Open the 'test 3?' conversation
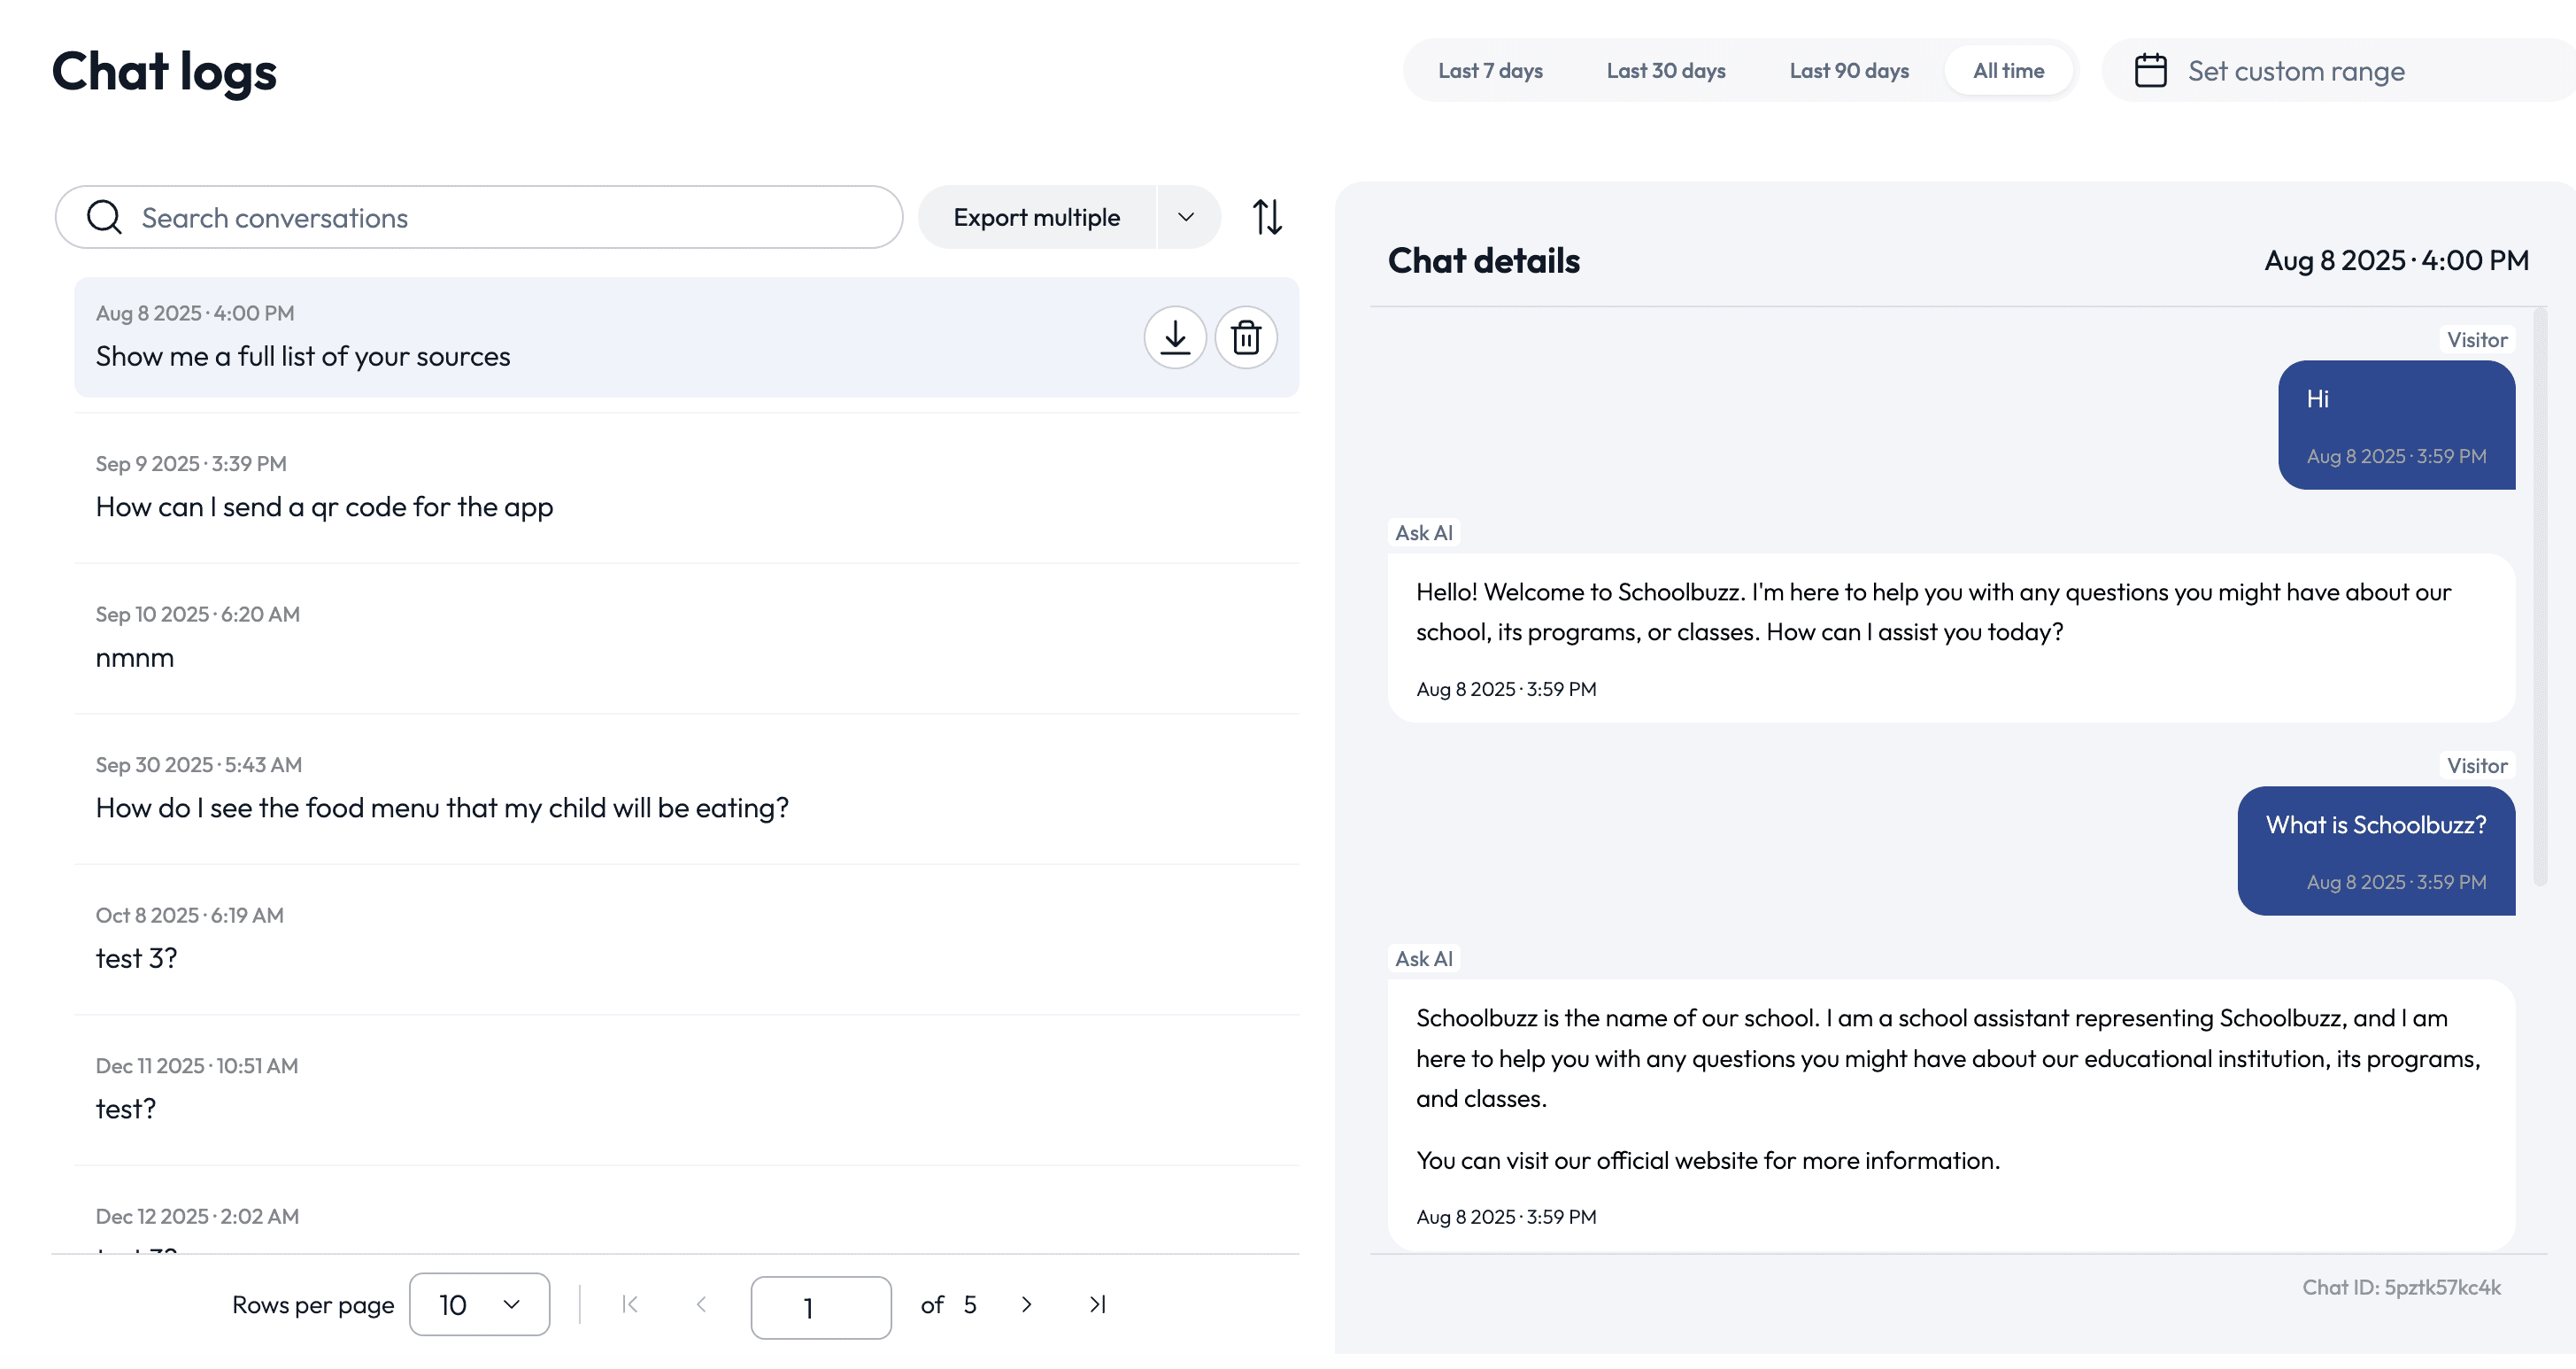The width and height of the screenshot is (2576, 1369). tap(686, 940)
